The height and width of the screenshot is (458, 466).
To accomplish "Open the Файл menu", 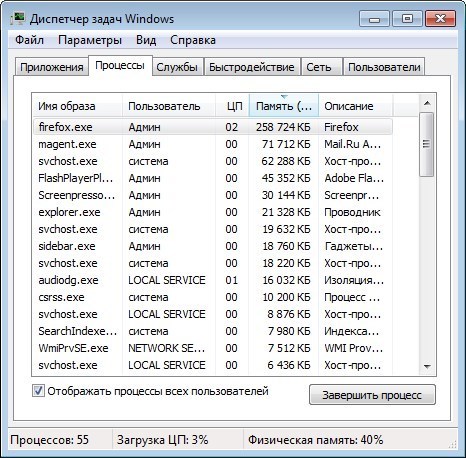I will (x=29, y=40).
